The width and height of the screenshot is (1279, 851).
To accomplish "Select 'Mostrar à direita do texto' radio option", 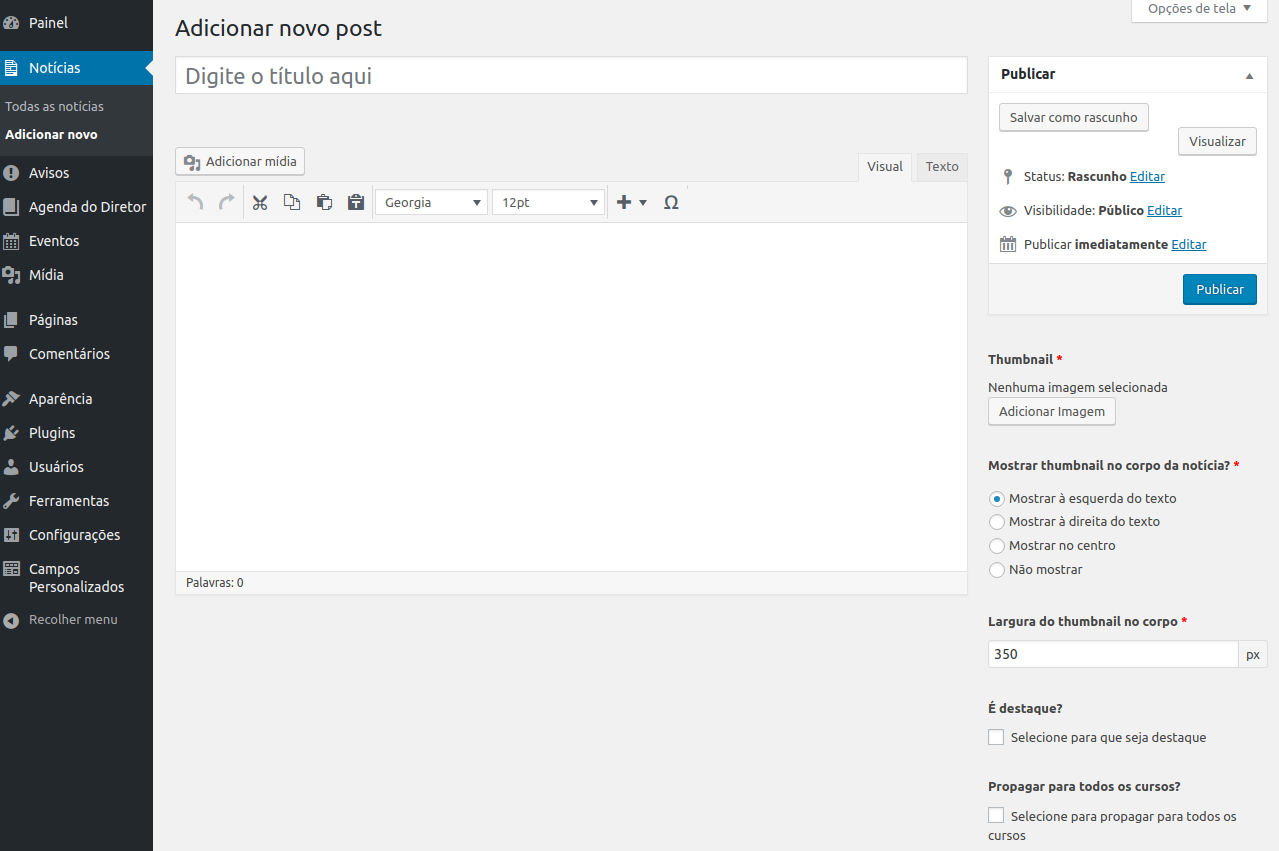I will [x=997, y=522].
